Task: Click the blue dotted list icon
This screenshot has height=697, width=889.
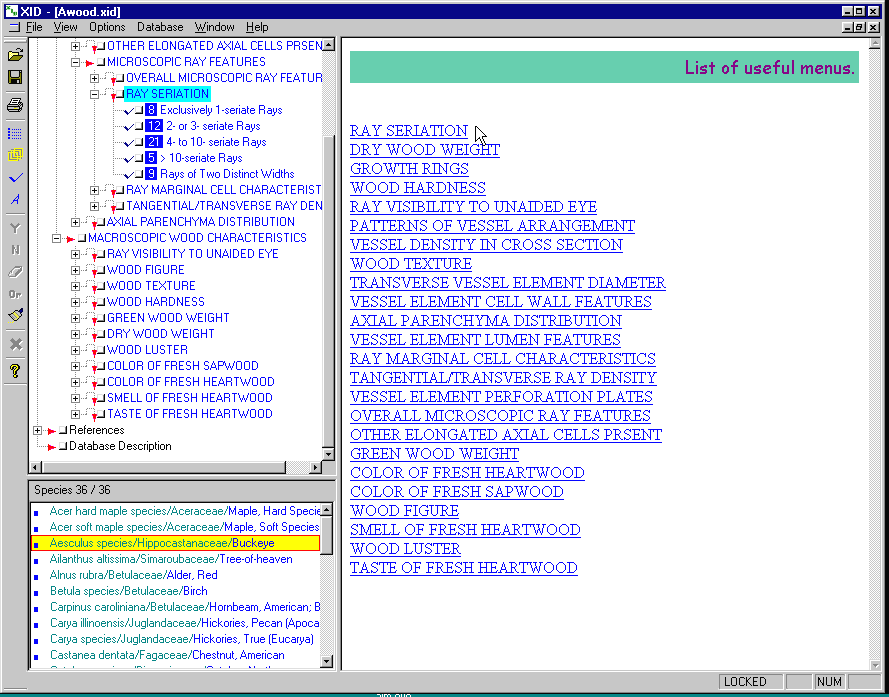Action: pyautogui.click(x=15, y=133)
